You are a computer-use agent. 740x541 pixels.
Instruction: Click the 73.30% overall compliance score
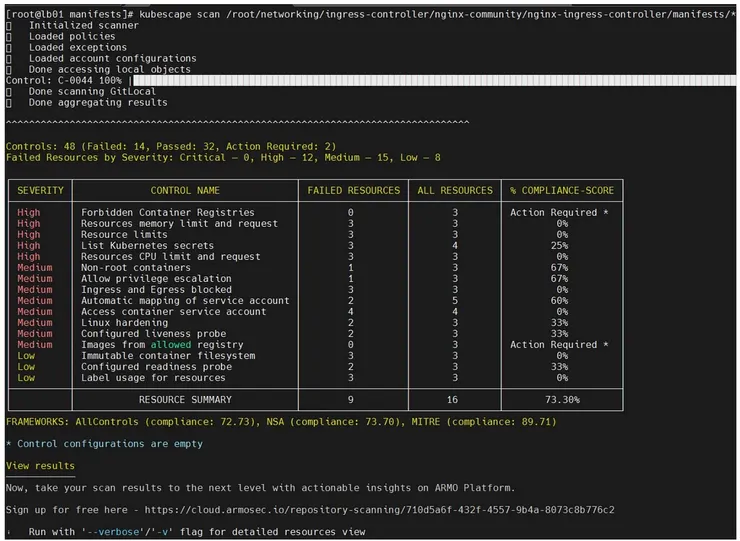[562, 400]
